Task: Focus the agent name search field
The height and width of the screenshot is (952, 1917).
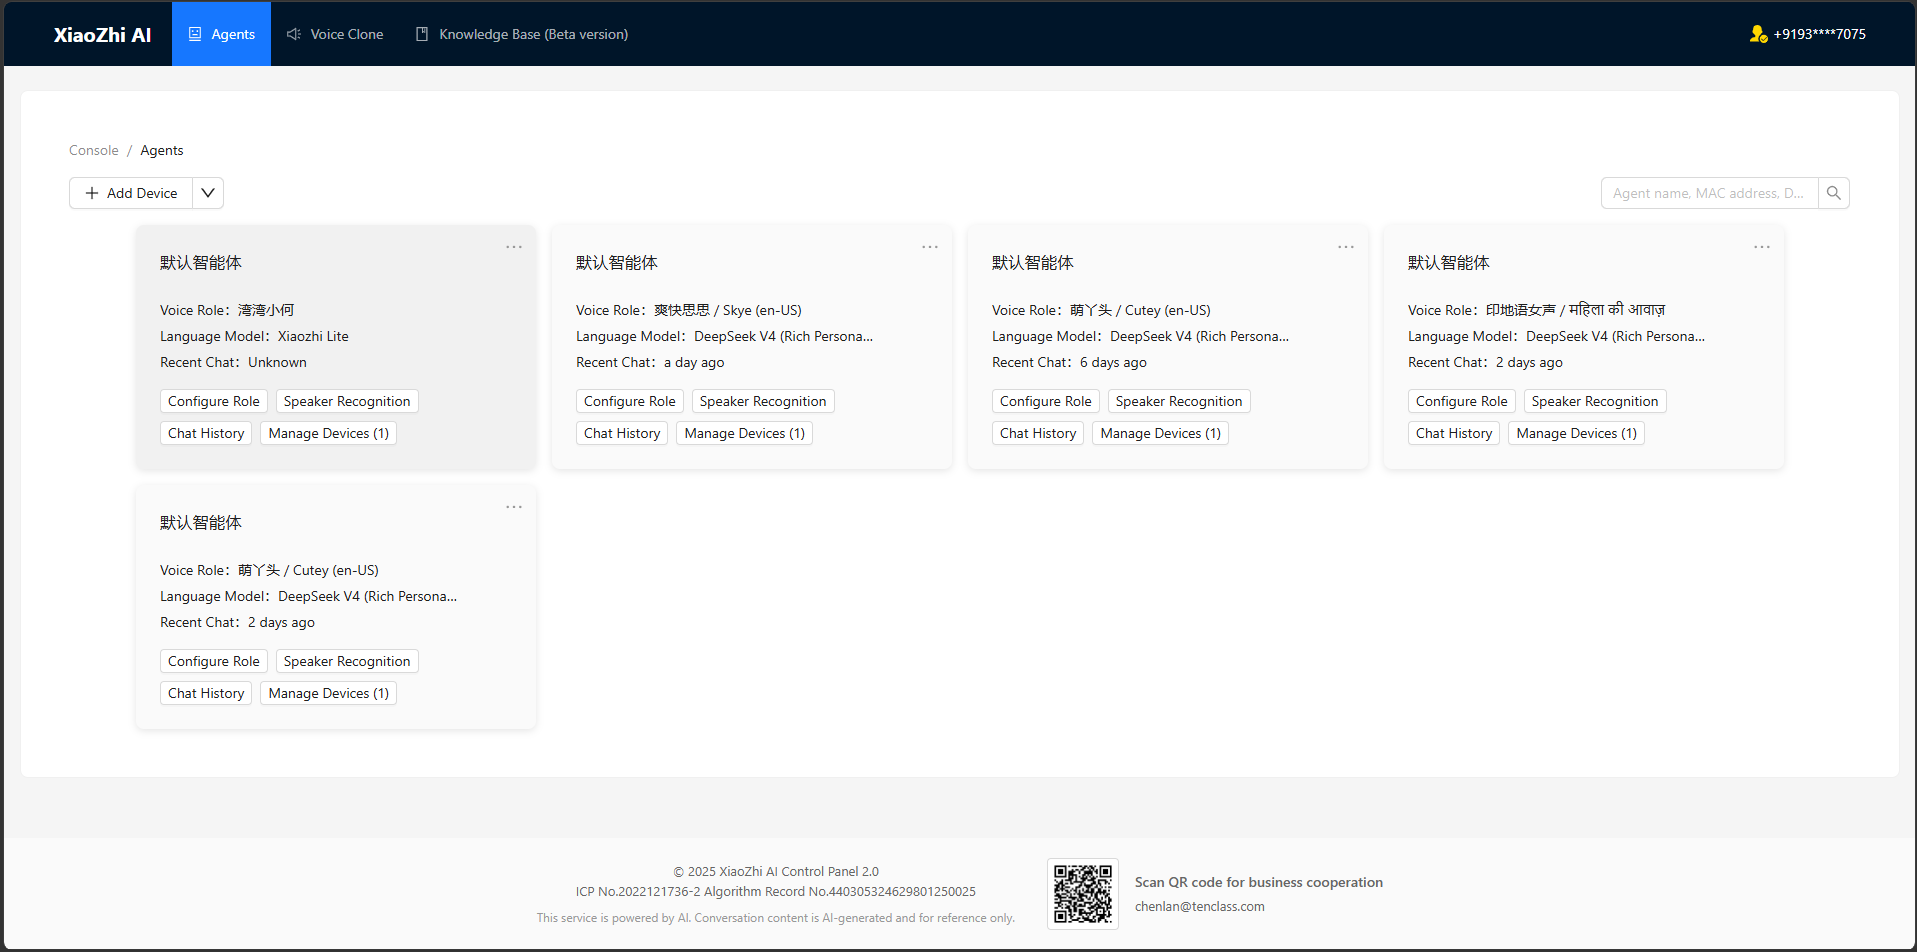Action: click(x=1709, y=193)
